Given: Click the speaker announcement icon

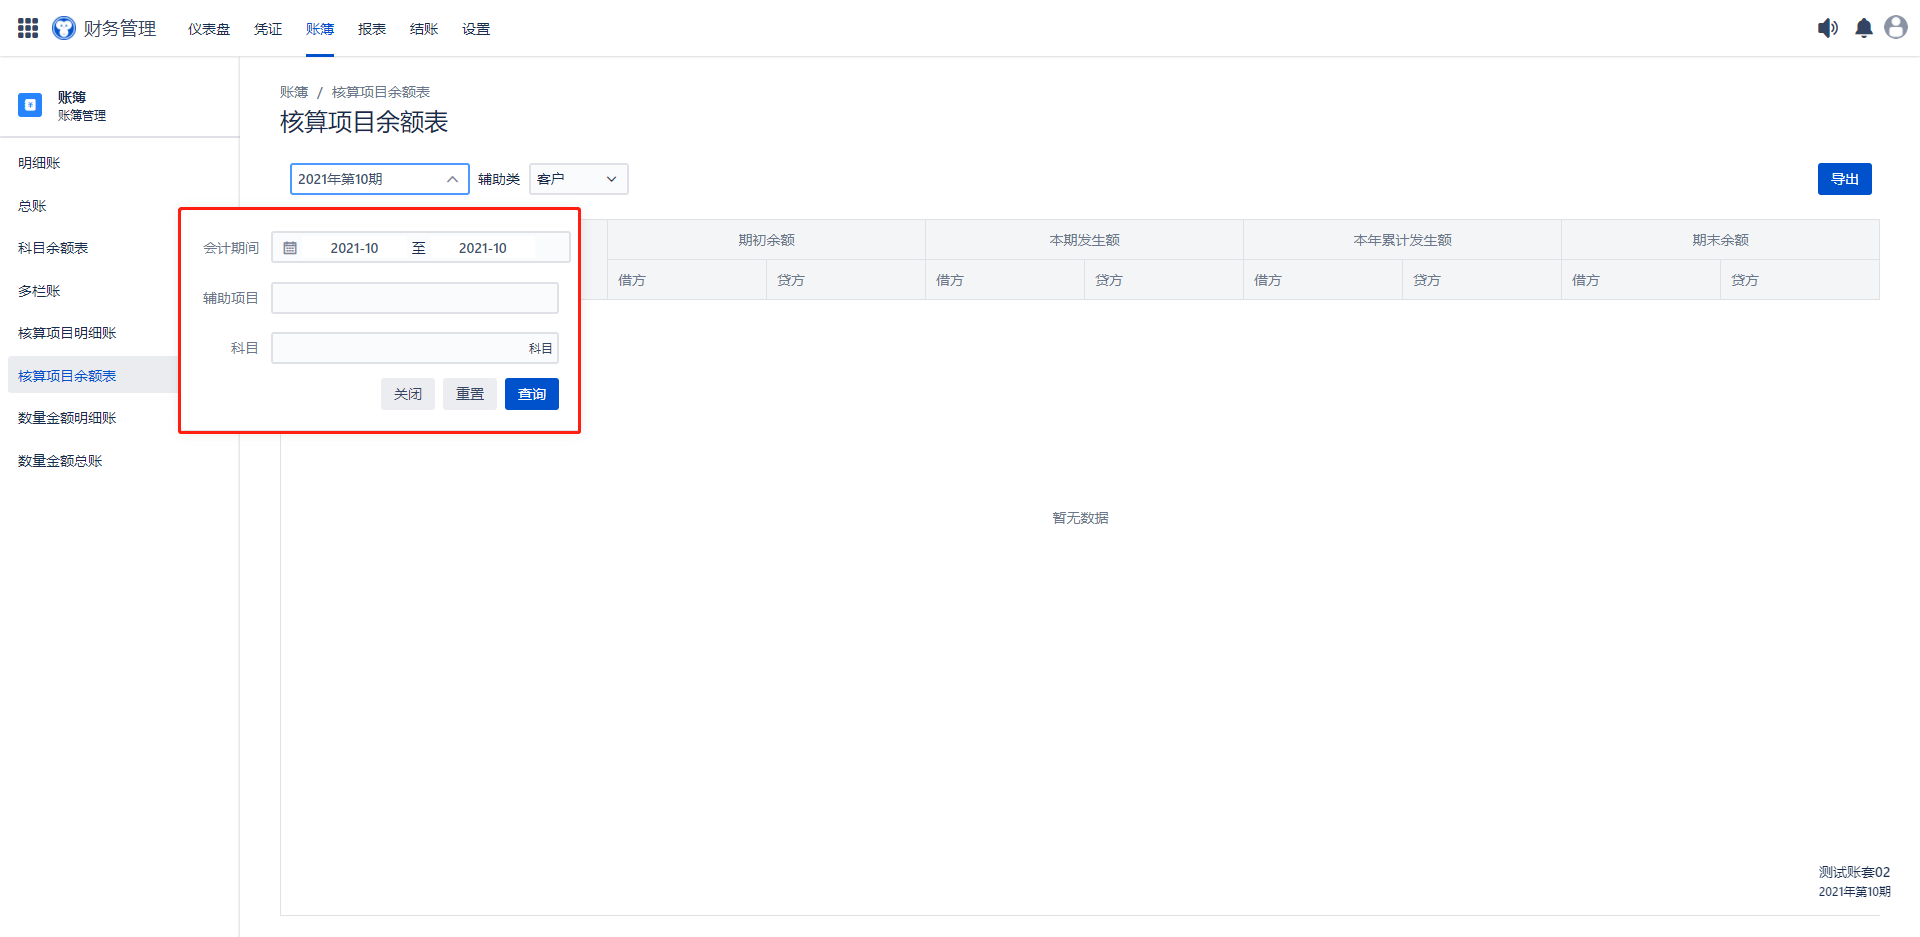Looking at the screenshot, I should pyautogui.click(x=1827, y=28).
